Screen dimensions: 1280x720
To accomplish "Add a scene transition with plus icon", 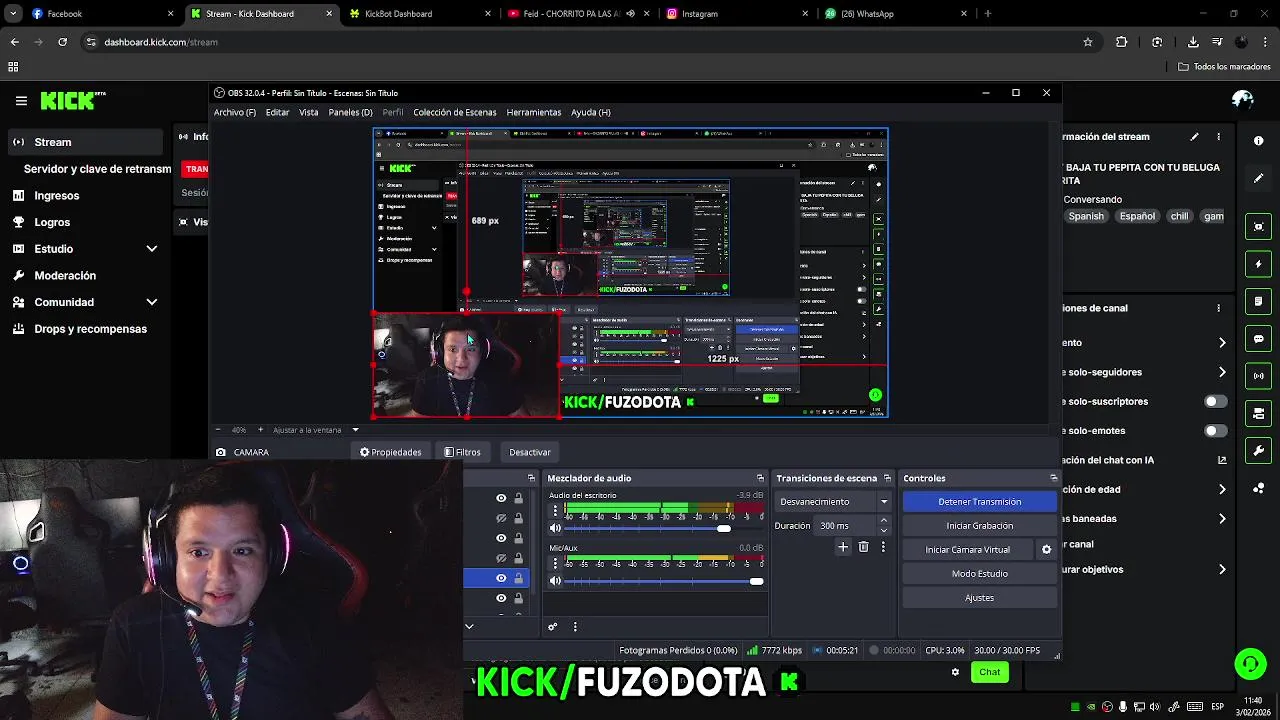I will point(843,547).
